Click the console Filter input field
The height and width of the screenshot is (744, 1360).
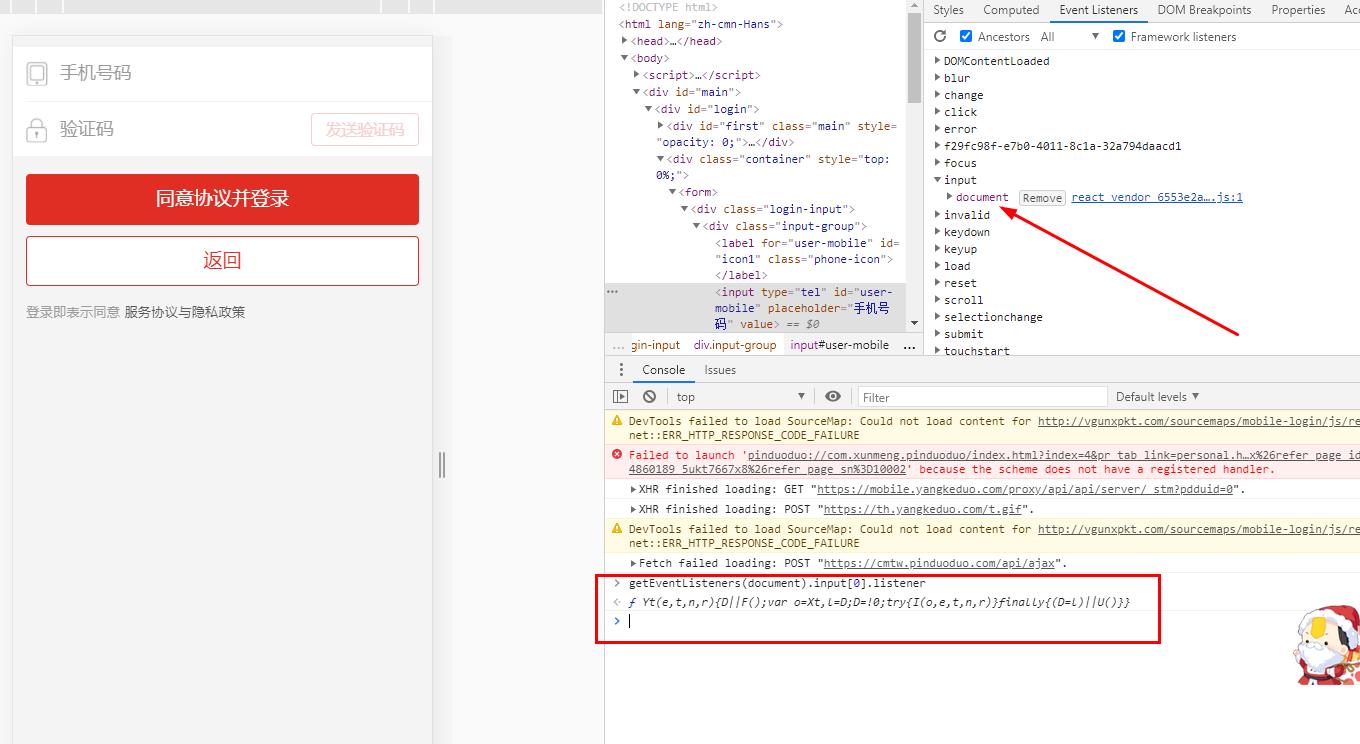tap(980, 396)
